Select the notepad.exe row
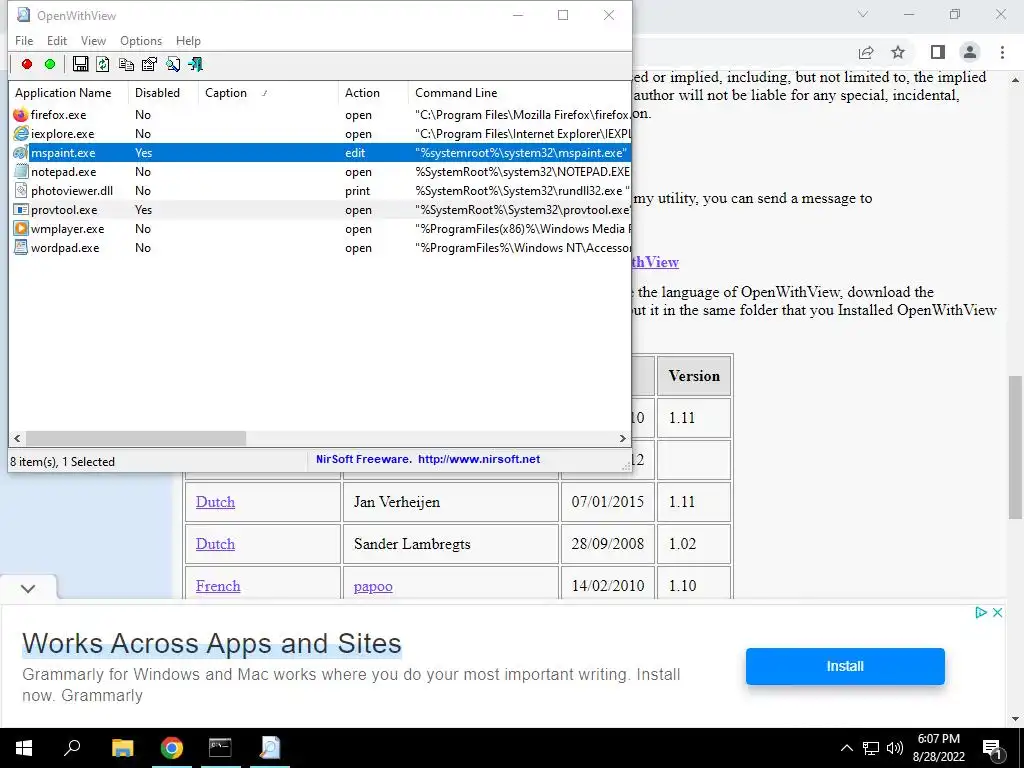The image size is (1024, 768). point(320,172)
